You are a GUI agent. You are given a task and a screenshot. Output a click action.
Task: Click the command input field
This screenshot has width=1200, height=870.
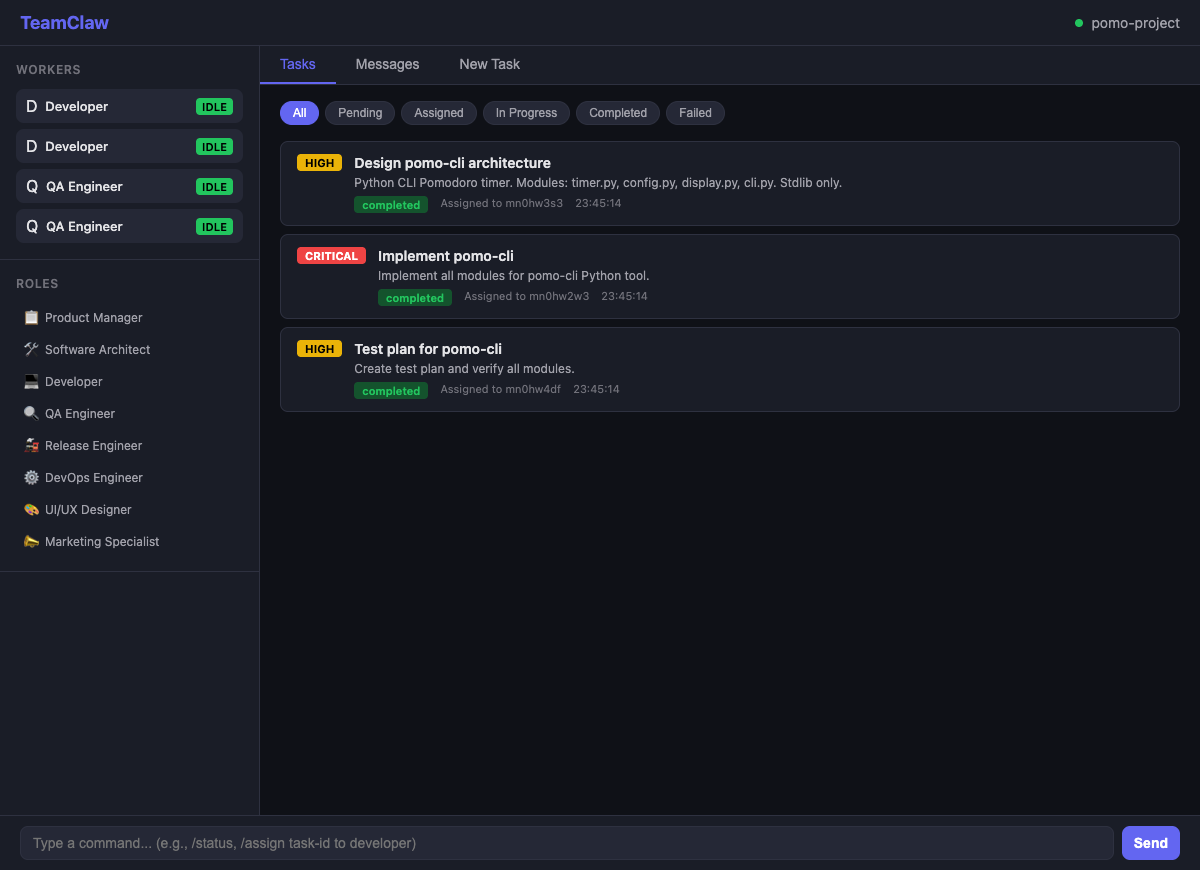click(x=568, y=843)
